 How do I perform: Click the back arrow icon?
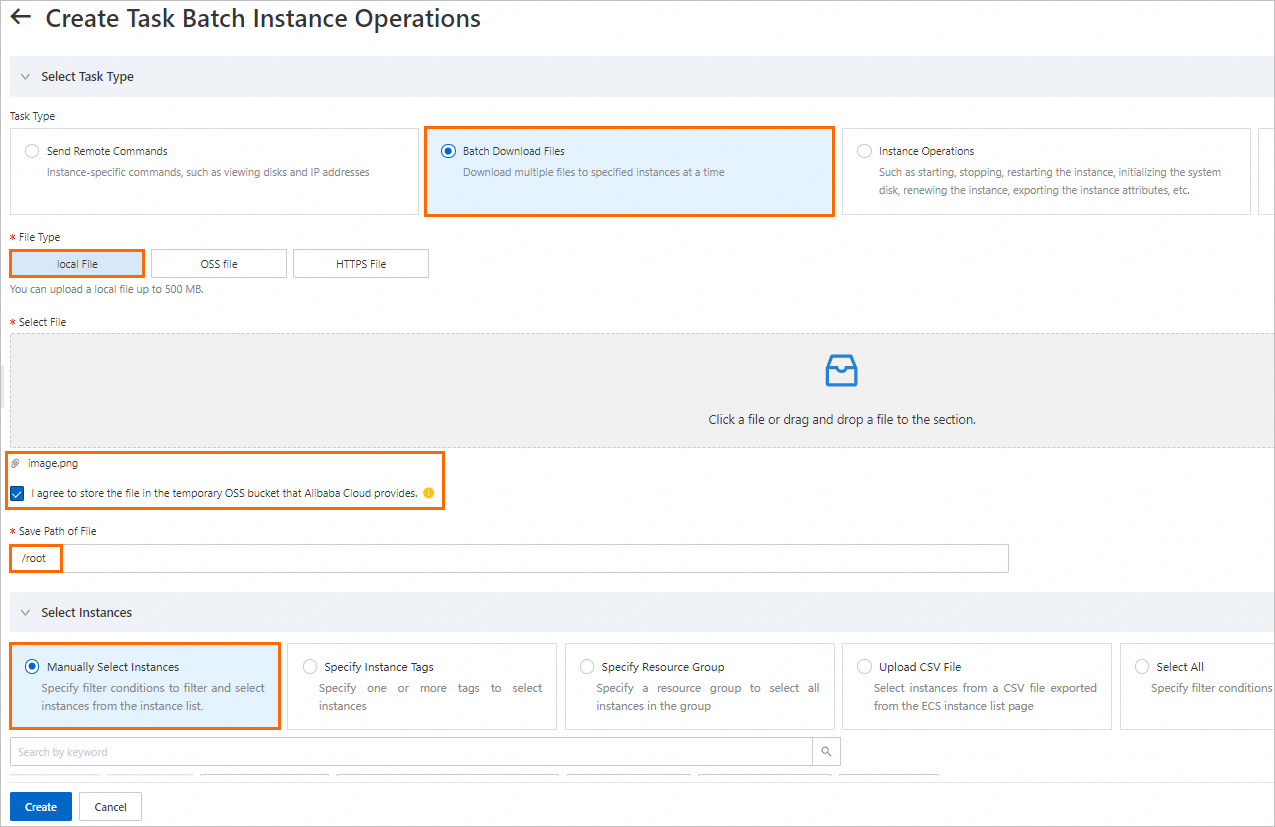tap(20, 18)
